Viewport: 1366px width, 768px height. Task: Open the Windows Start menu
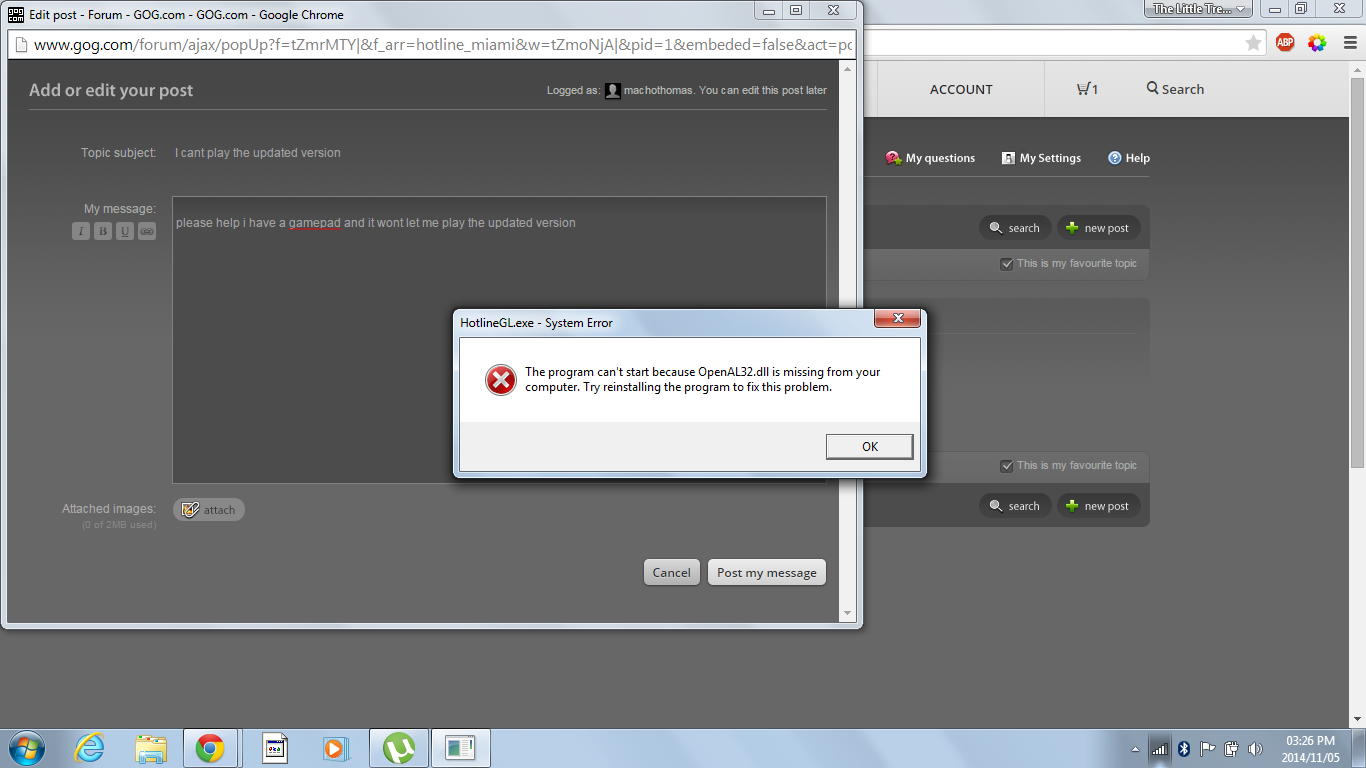click(26, 748)
